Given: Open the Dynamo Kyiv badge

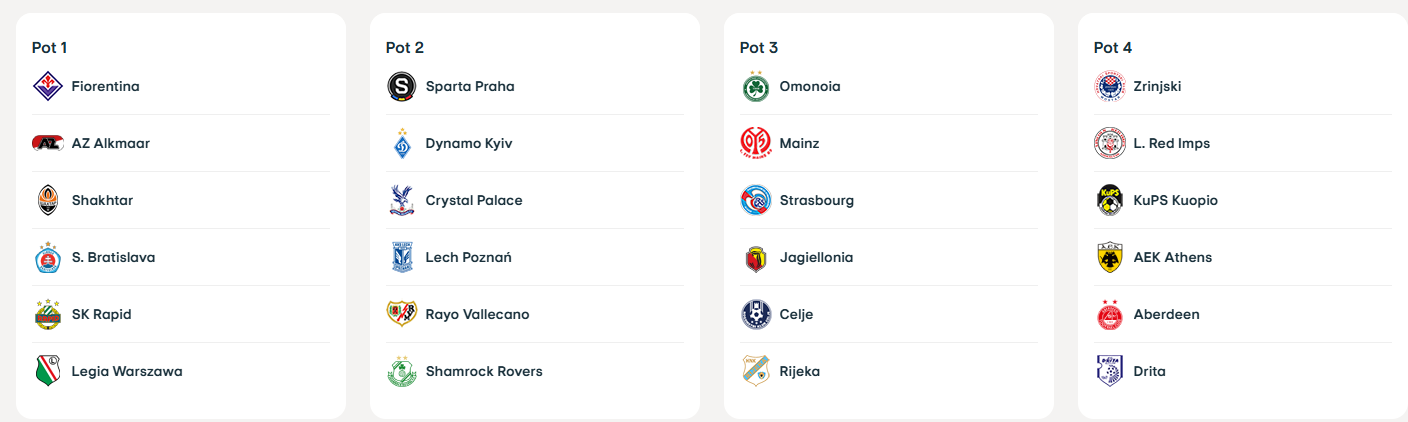Looking at the screenshot, I should click(401, 143).
